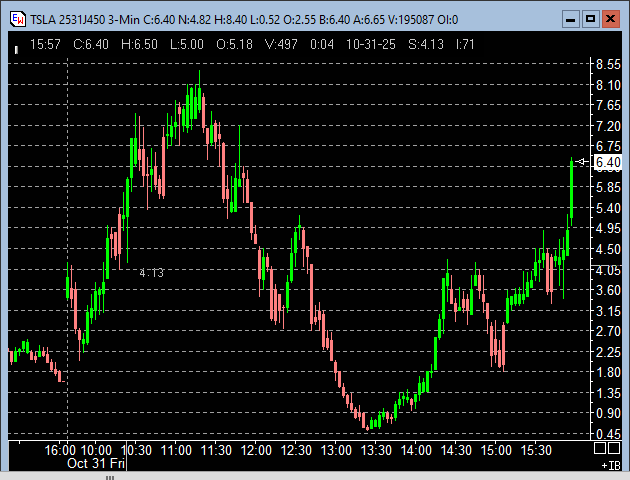The image size is (630, 480).
Task: Click the 8.55 price axis label
Action: tap(607, 64)
